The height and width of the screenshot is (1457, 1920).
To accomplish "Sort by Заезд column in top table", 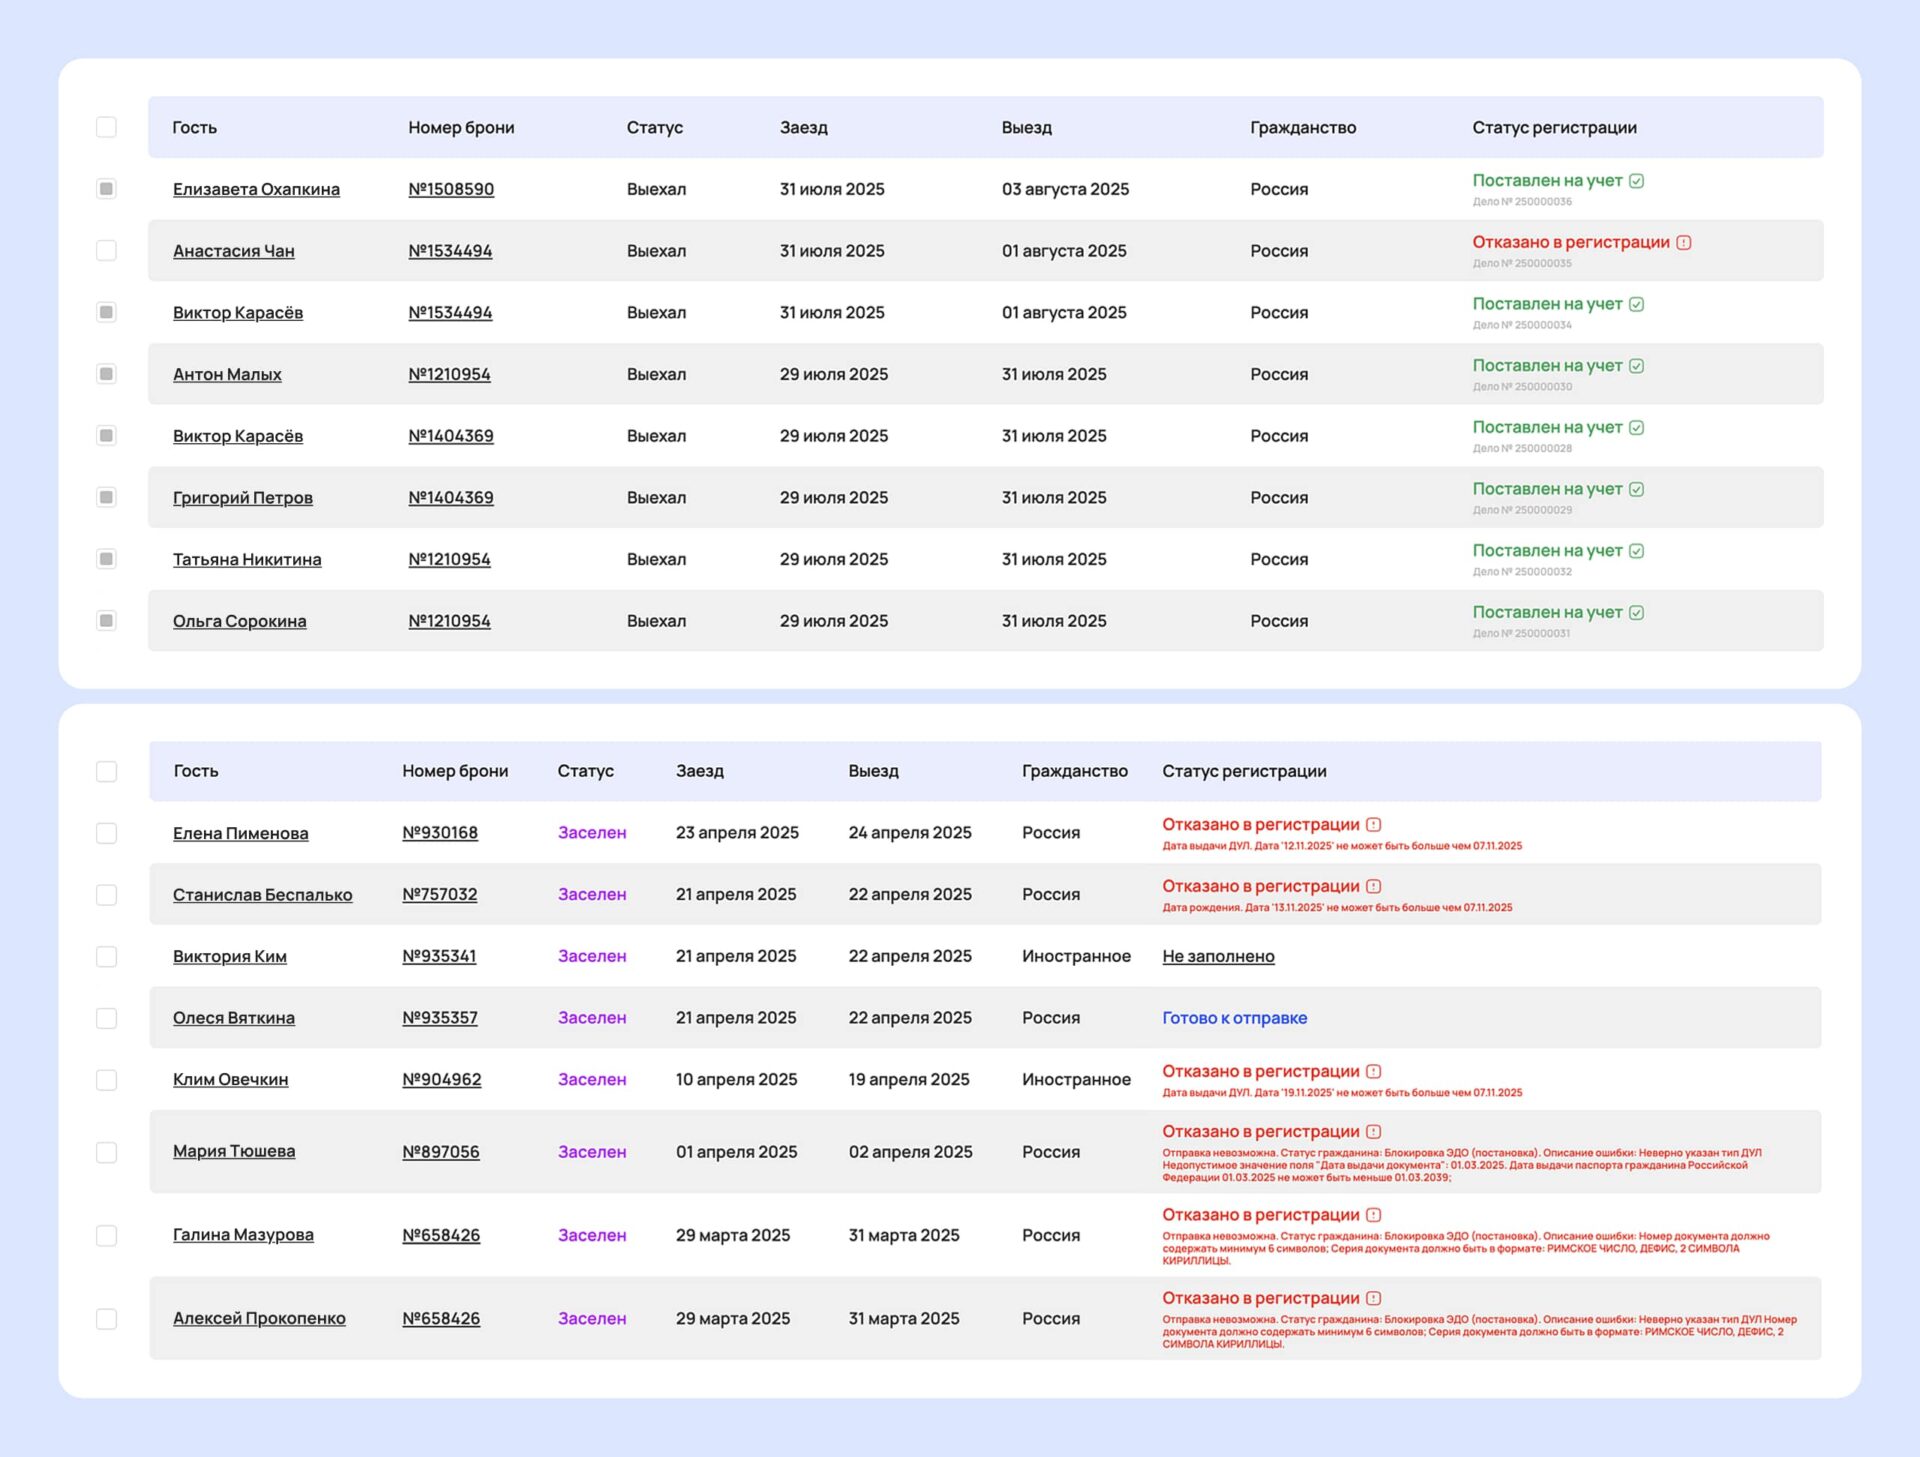I will point(803,127).
